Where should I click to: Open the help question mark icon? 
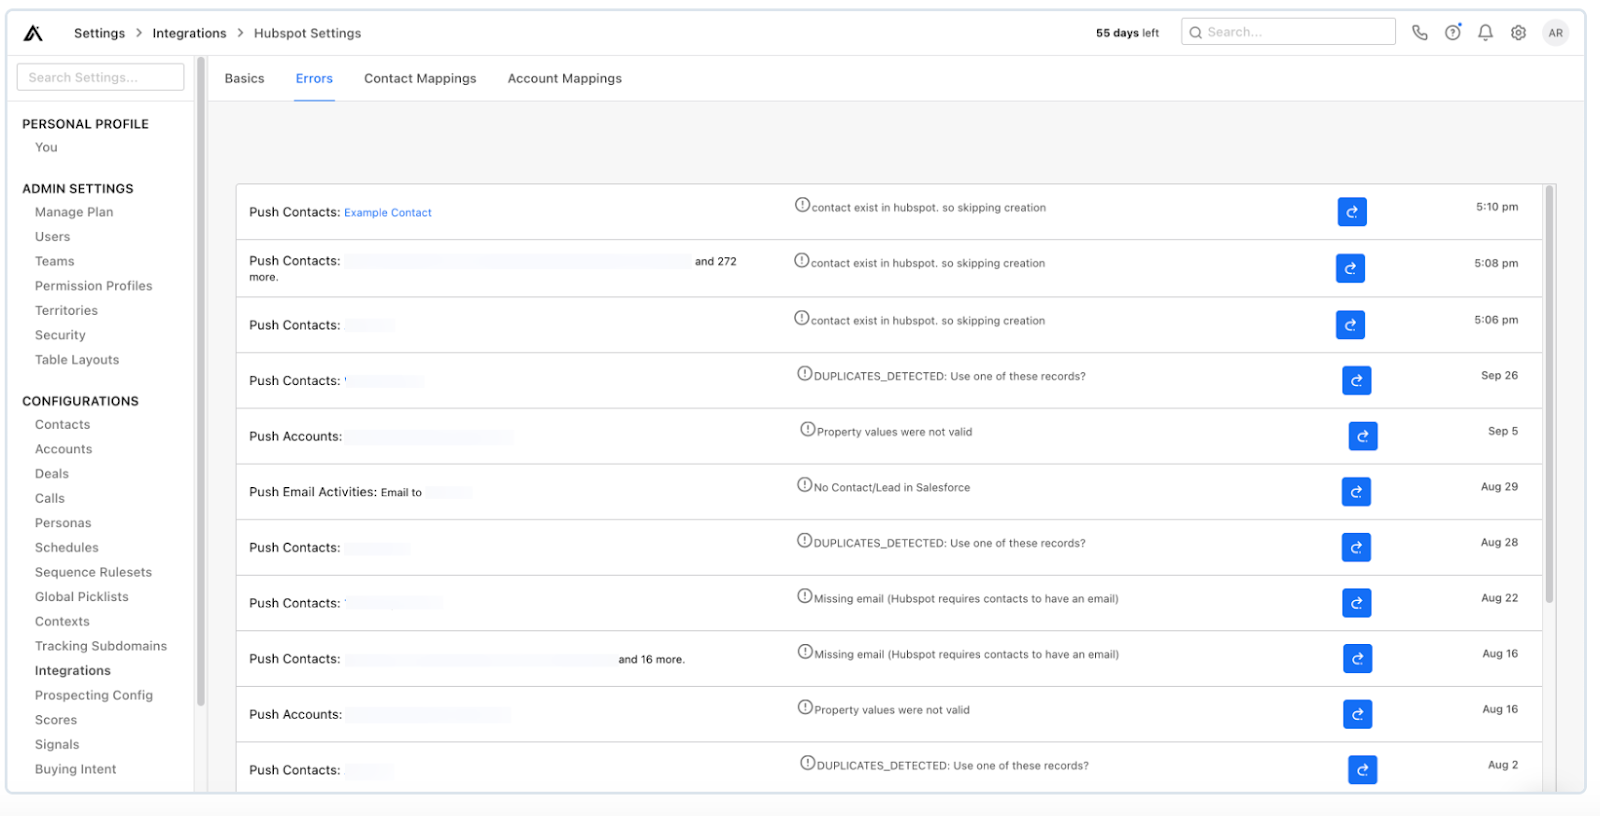click(1452, 32)
